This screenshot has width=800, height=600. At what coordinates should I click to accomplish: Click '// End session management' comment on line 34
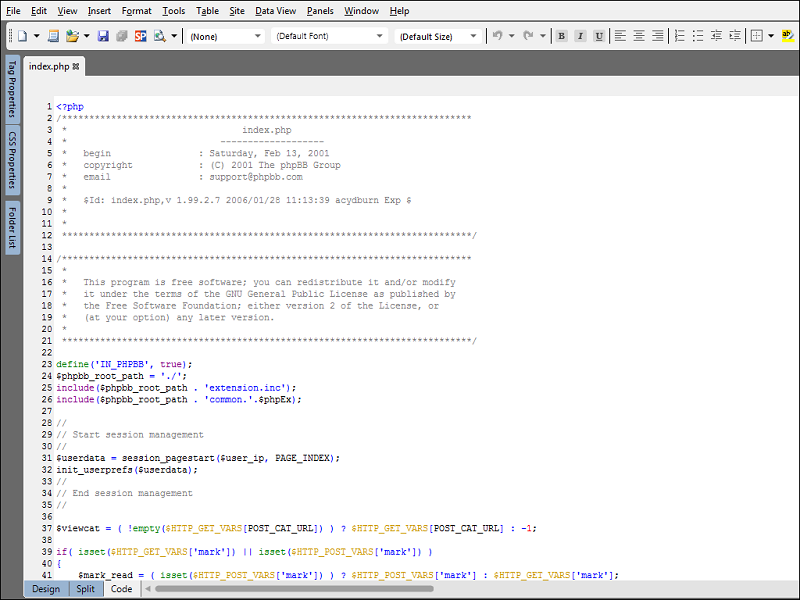click(x=124, y=493)
